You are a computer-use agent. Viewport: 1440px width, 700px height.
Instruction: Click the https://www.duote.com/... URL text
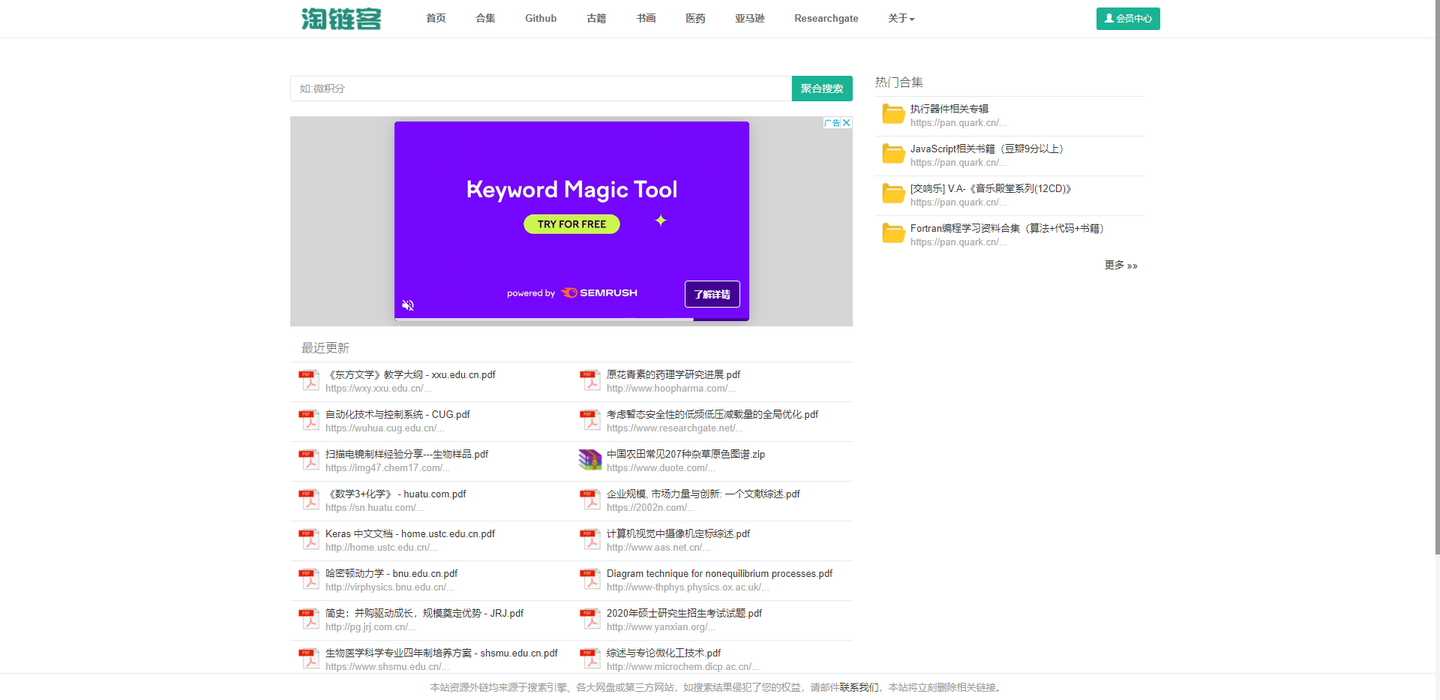pos(660,468)
